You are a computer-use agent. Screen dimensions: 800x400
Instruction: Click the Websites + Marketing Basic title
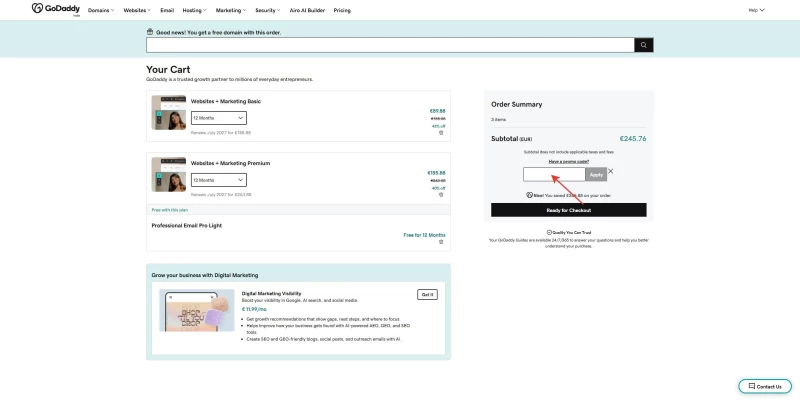(226, 101)
